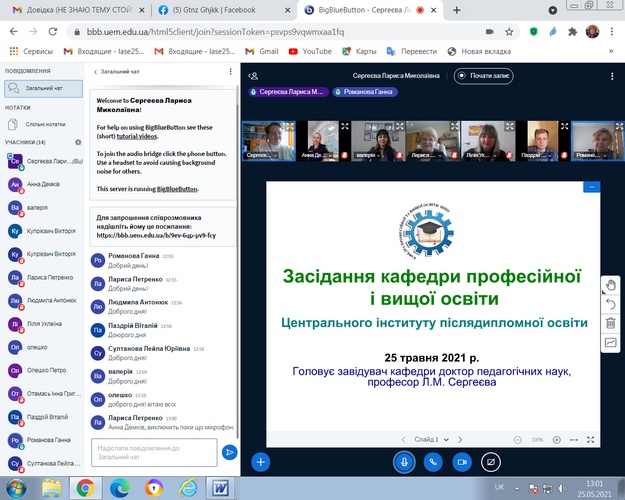Open the chat options three-dot menu

[228, 72]
